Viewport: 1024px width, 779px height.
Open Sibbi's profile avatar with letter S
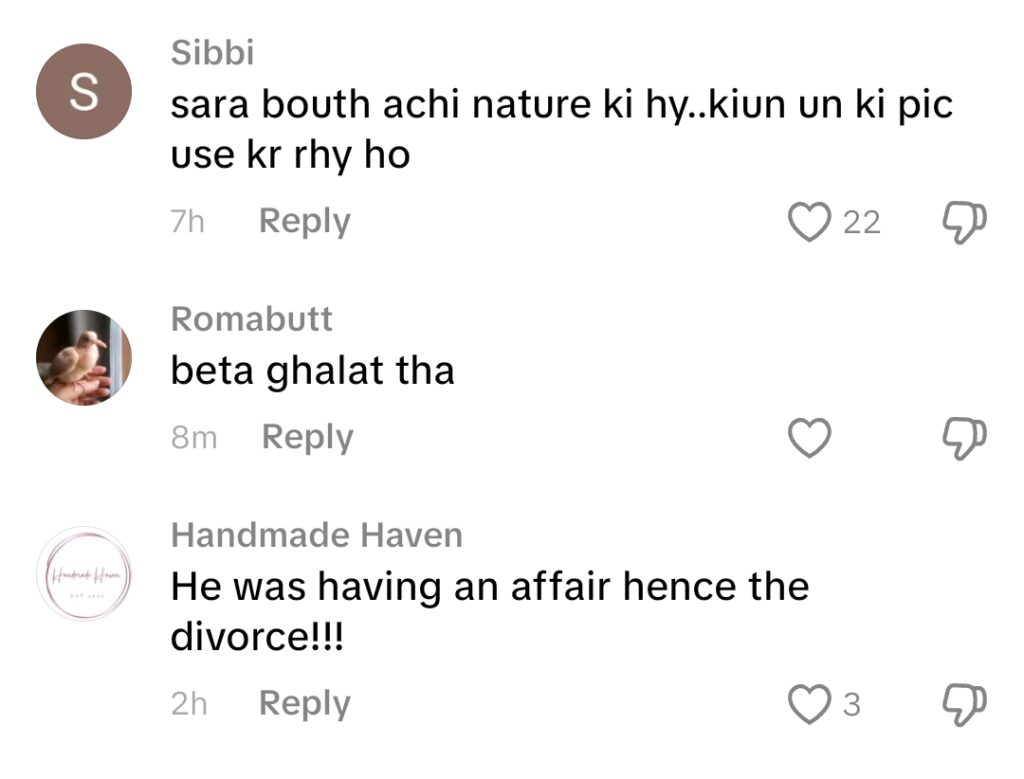point(84,91)
